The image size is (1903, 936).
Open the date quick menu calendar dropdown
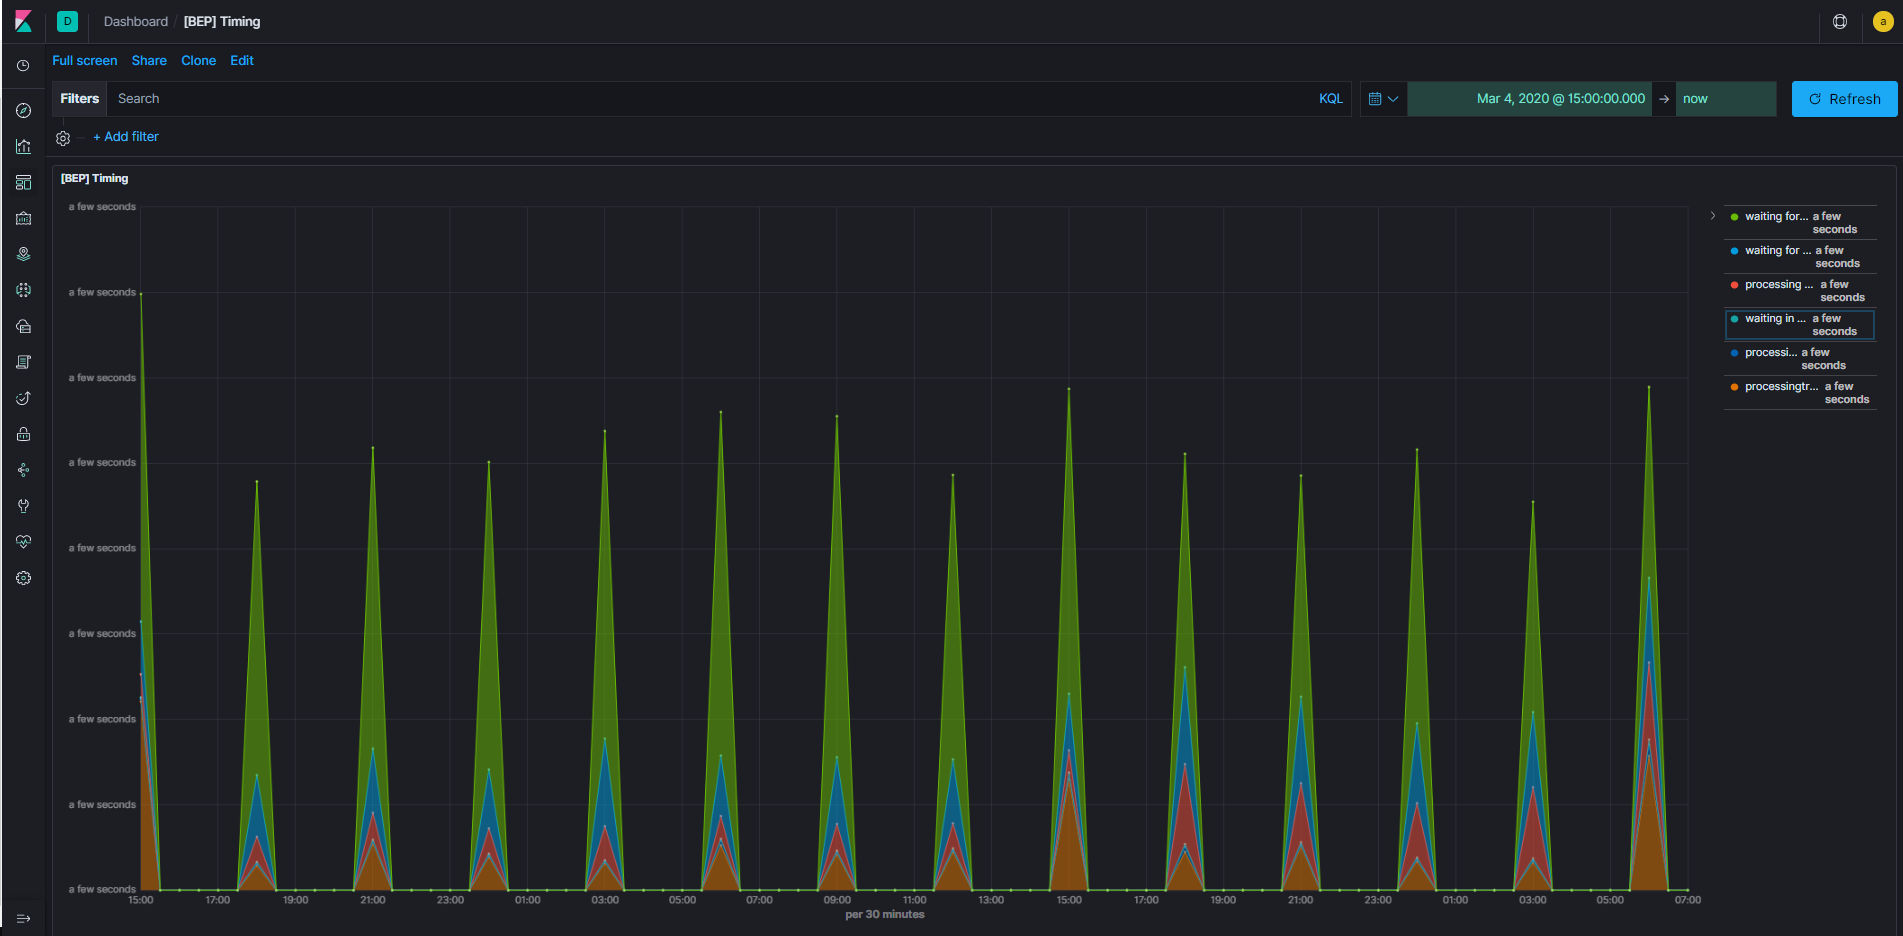(x=1383, y=99)
